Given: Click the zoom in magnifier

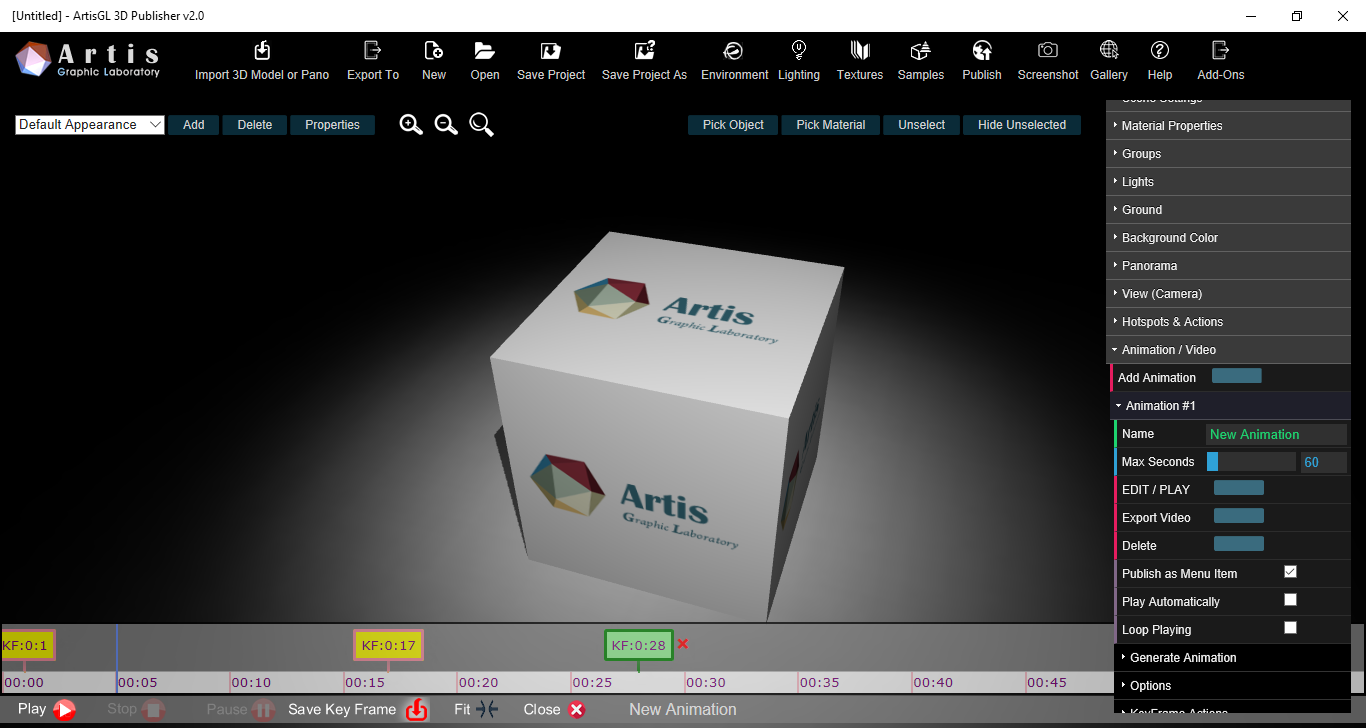Looking at the screenshot, I should [411, 125].
